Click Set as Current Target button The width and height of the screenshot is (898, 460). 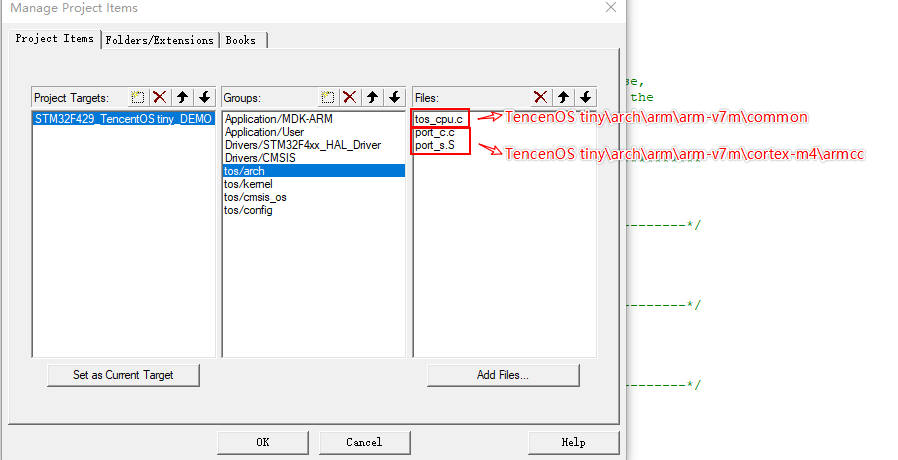(x=123, y=375)
